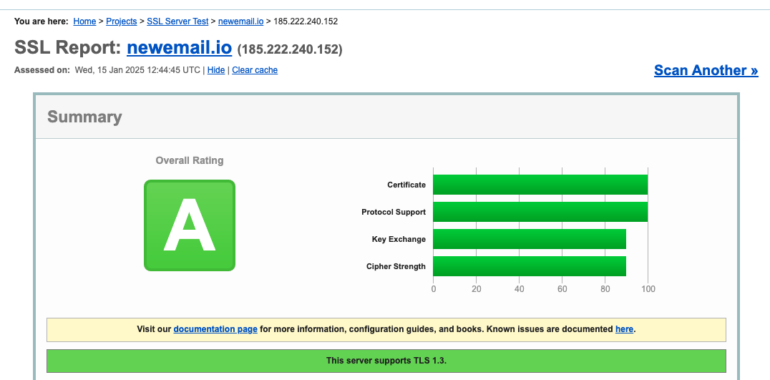Click the Summary section heading
770x380 pixels.
[84, 117]
